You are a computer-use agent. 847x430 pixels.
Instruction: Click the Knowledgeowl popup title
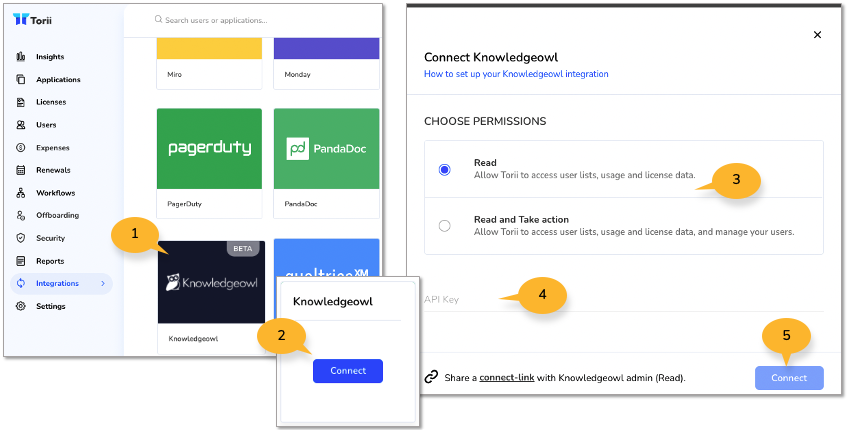[333, 301]
